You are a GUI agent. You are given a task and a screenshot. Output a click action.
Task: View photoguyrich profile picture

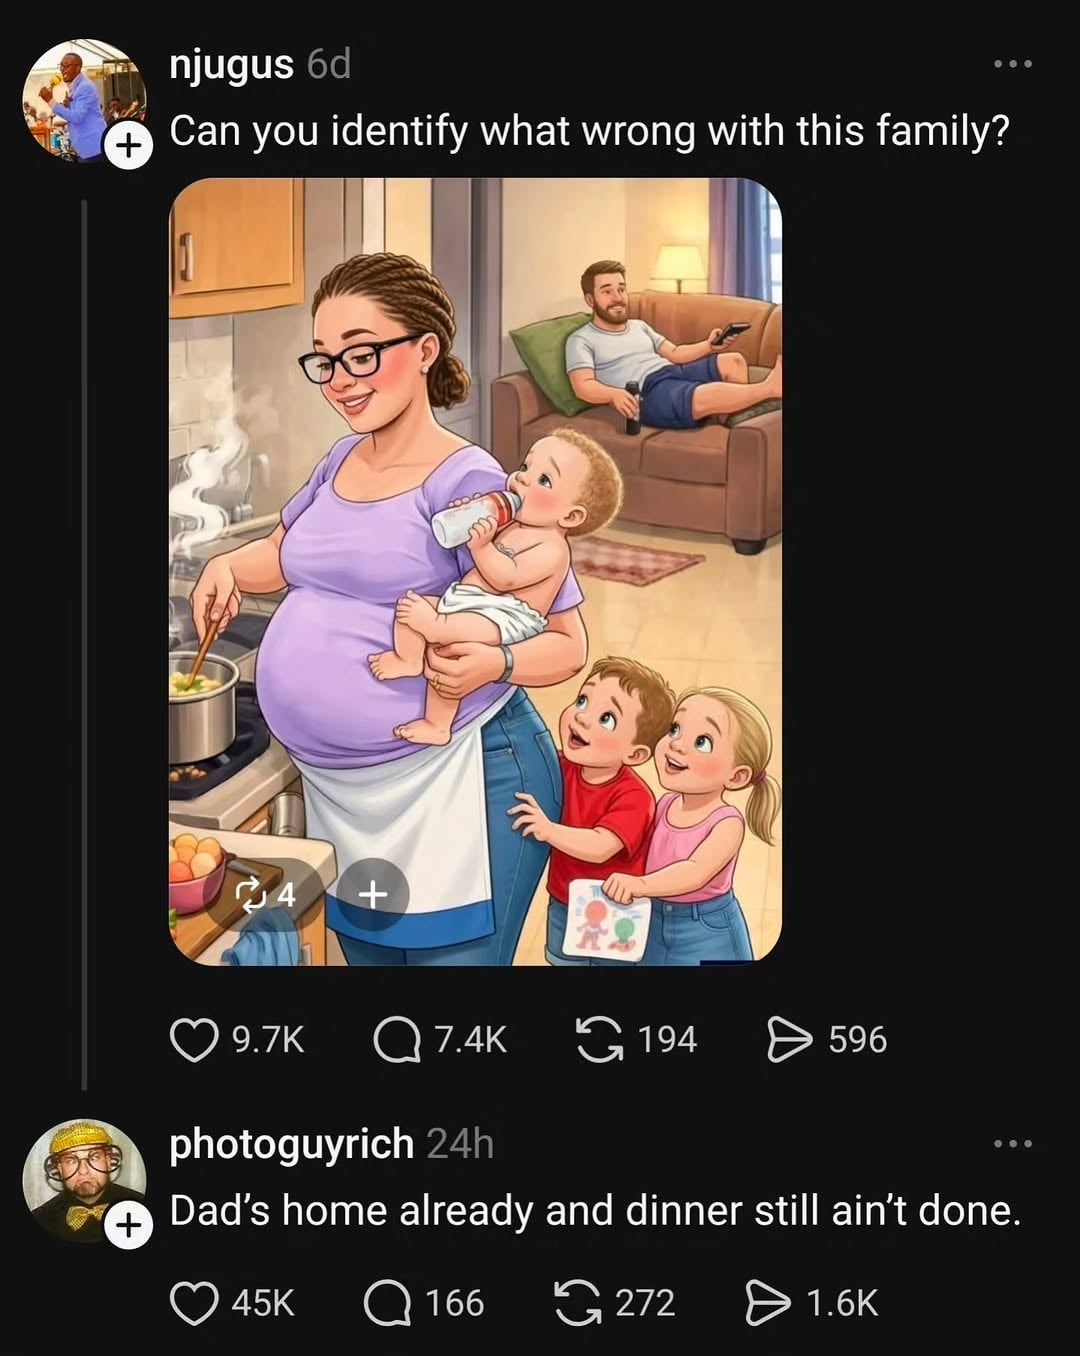point(80,1178)
